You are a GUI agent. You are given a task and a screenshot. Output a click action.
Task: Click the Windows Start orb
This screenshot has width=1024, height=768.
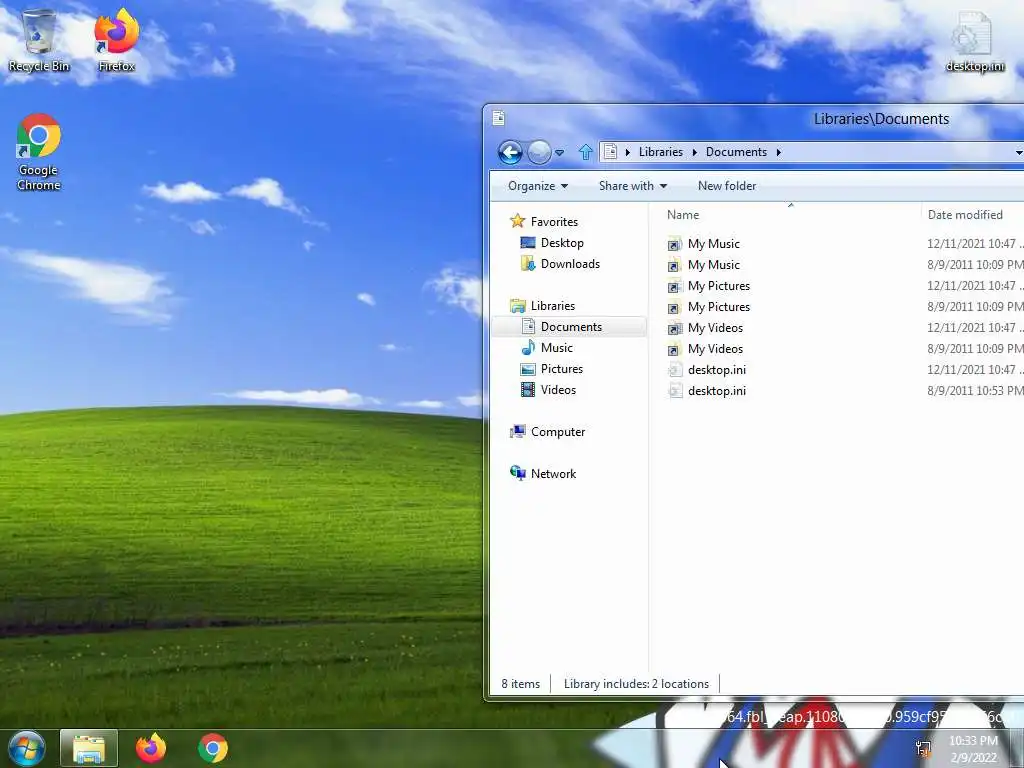(x=27, y=748)
